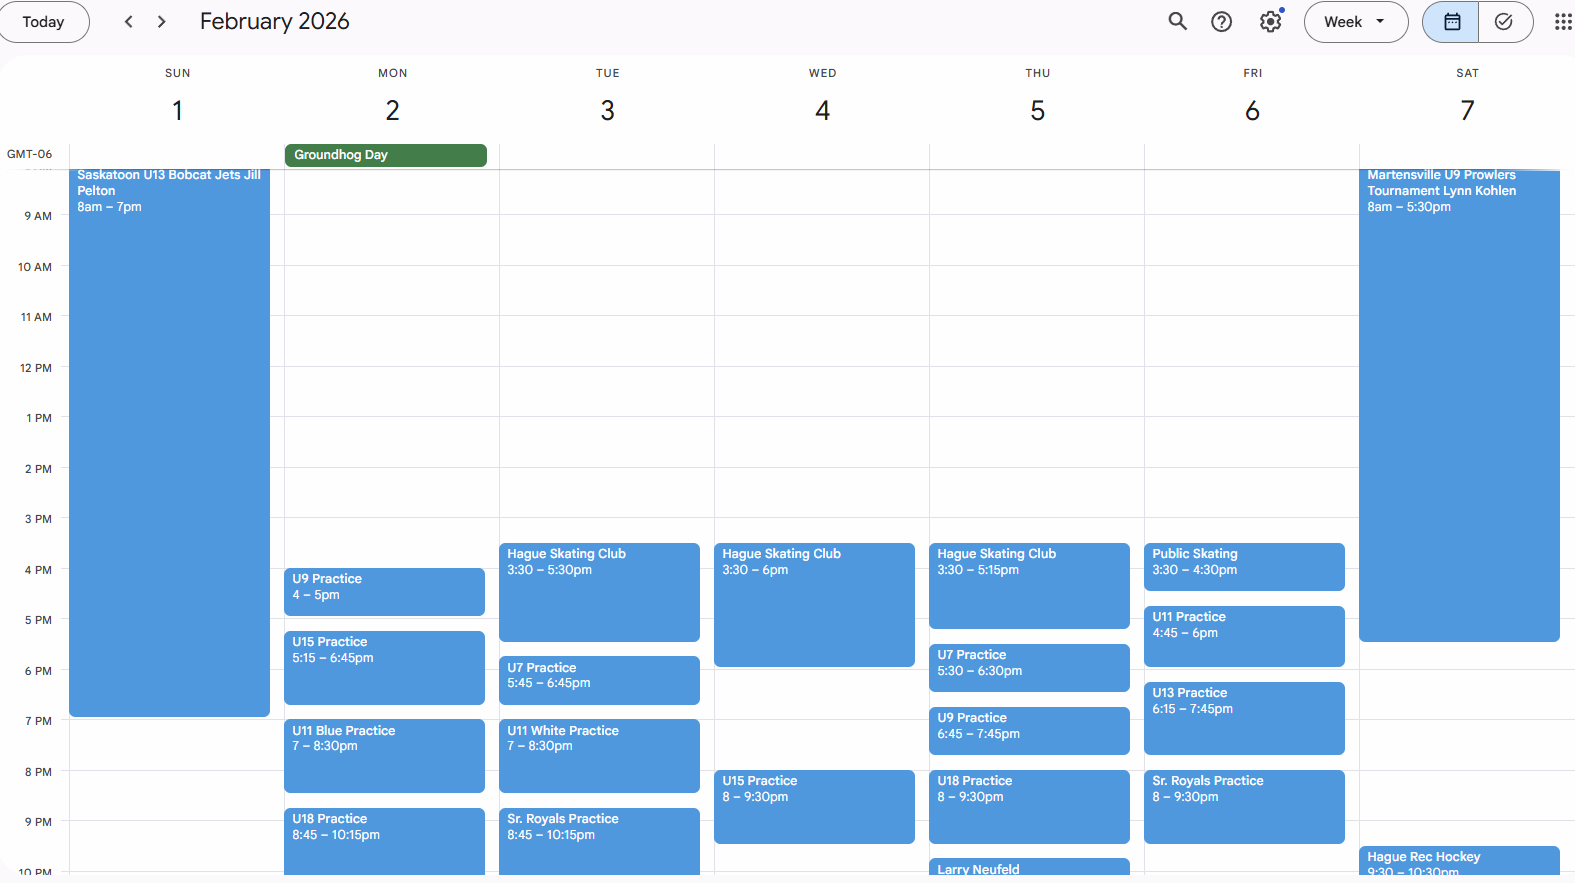The width and height of the screenshot is (1575, 883).
Task: Open Hague Rec Hockey event
Action: click(x=1458, y=861)
